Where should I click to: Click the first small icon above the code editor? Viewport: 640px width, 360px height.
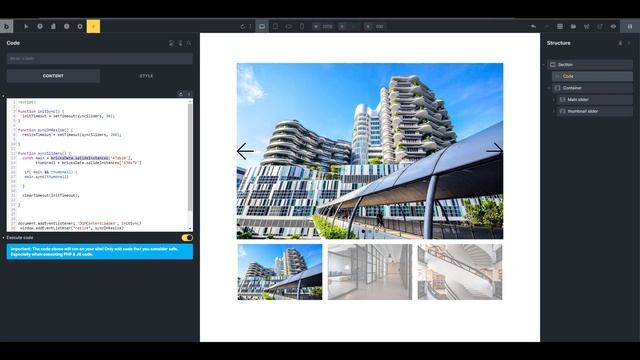181,94
